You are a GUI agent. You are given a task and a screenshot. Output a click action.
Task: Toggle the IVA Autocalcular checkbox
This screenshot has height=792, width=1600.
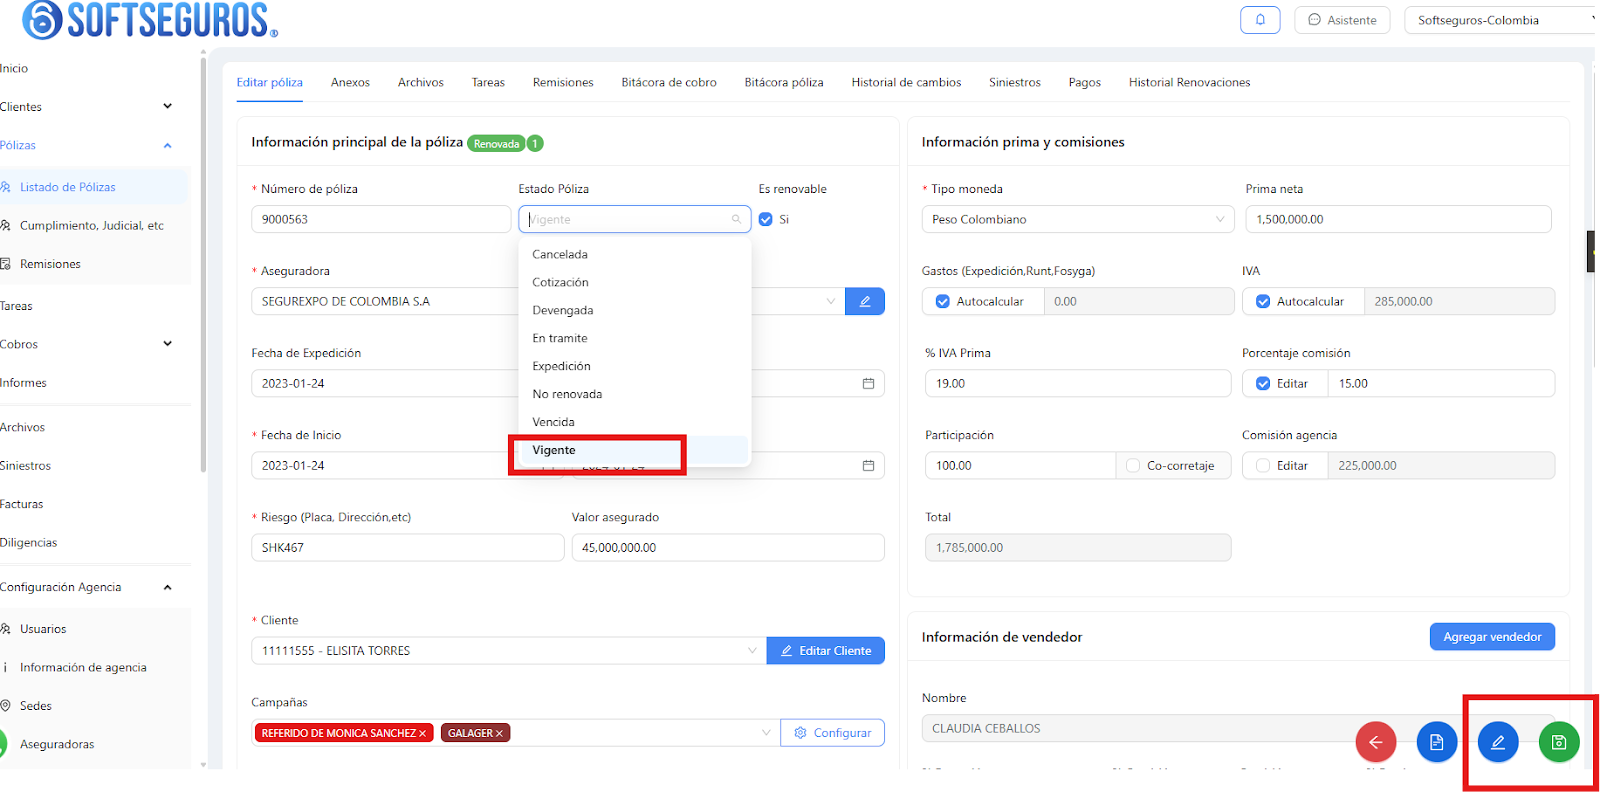(x=1263, y=301)
